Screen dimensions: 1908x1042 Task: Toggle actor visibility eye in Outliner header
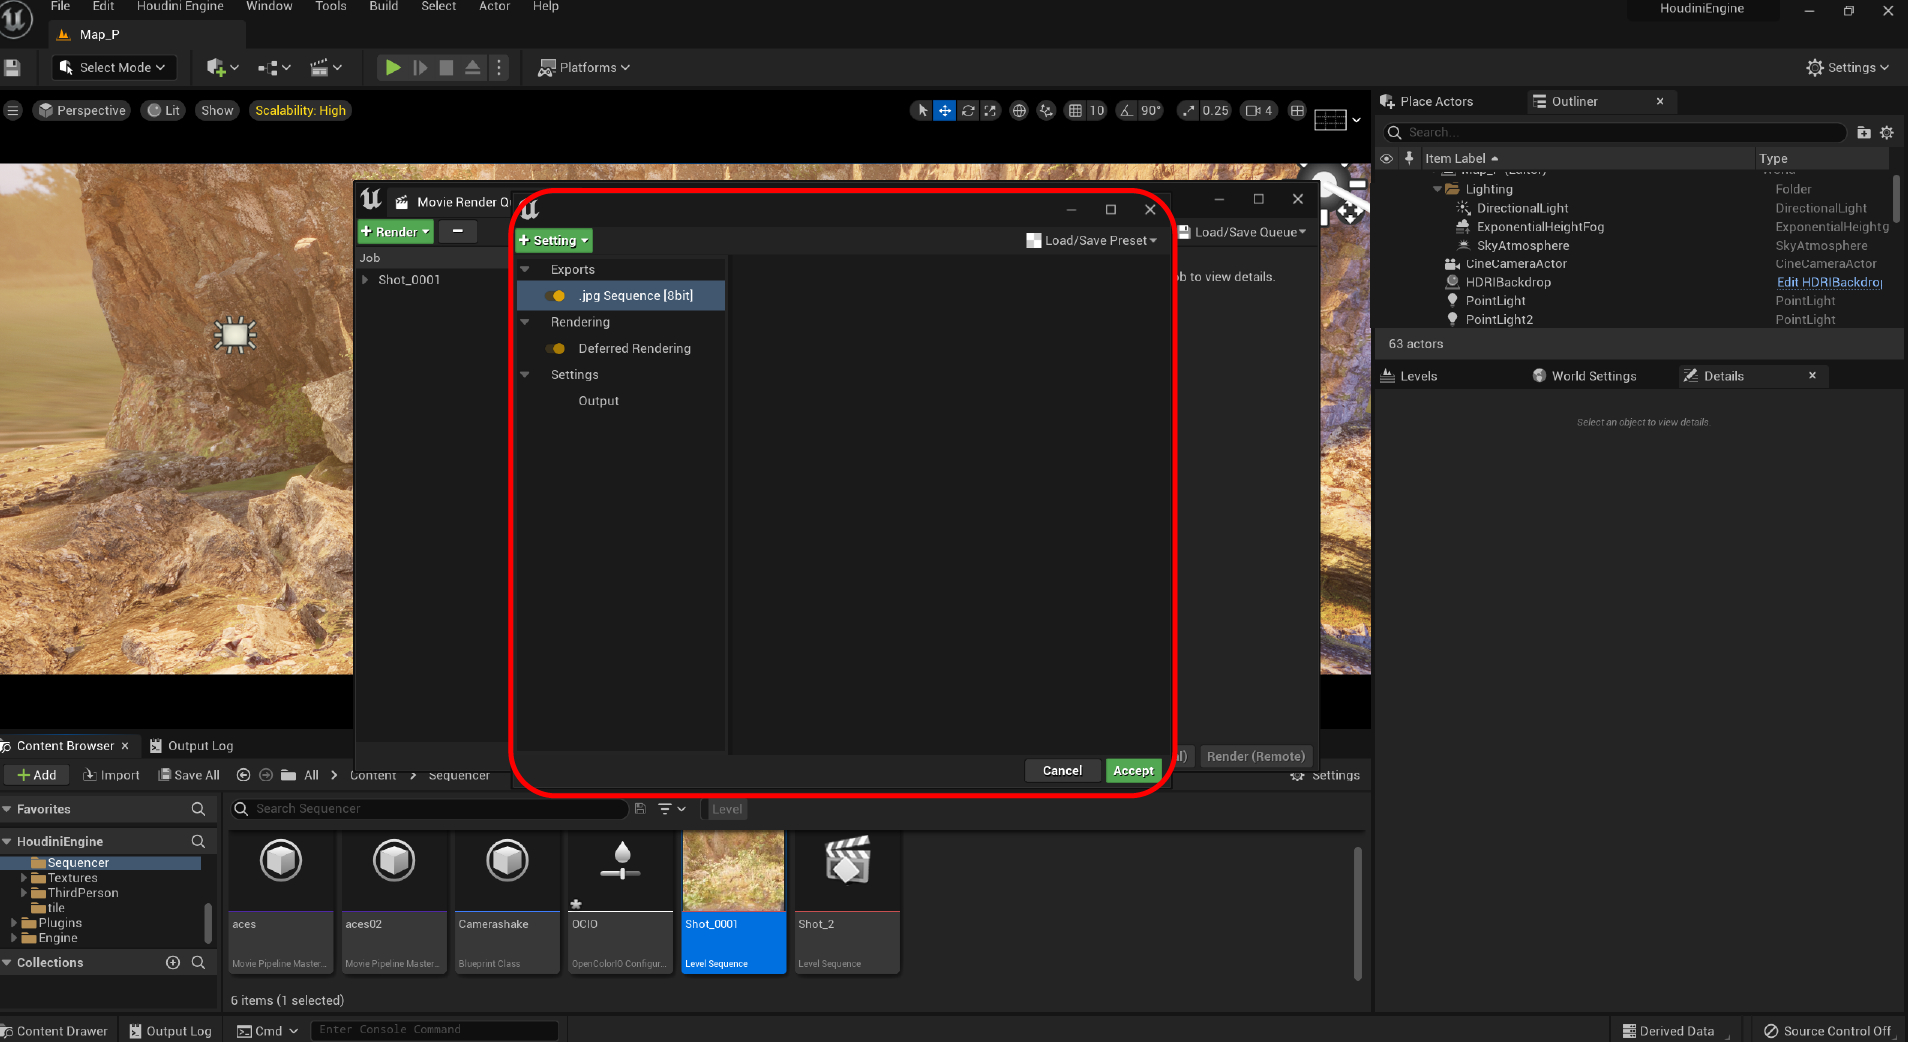[x=1389, y=158]
